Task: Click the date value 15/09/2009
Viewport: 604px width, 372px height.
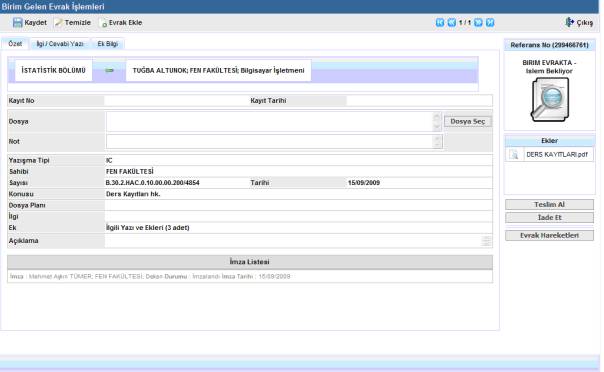Action: point(364,183)
